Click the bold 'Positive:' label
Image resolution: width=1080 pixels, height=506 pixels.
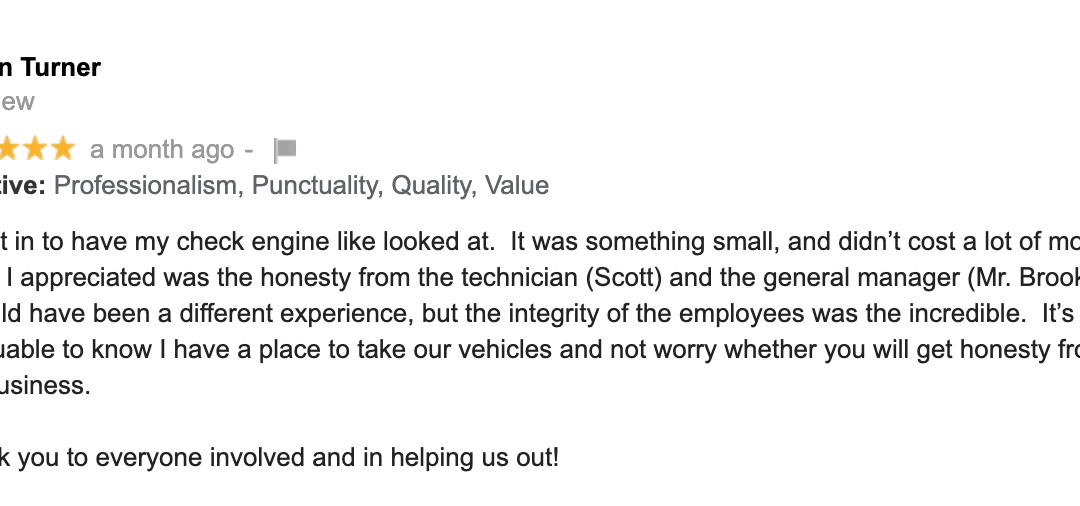click(x=23, y=185)
